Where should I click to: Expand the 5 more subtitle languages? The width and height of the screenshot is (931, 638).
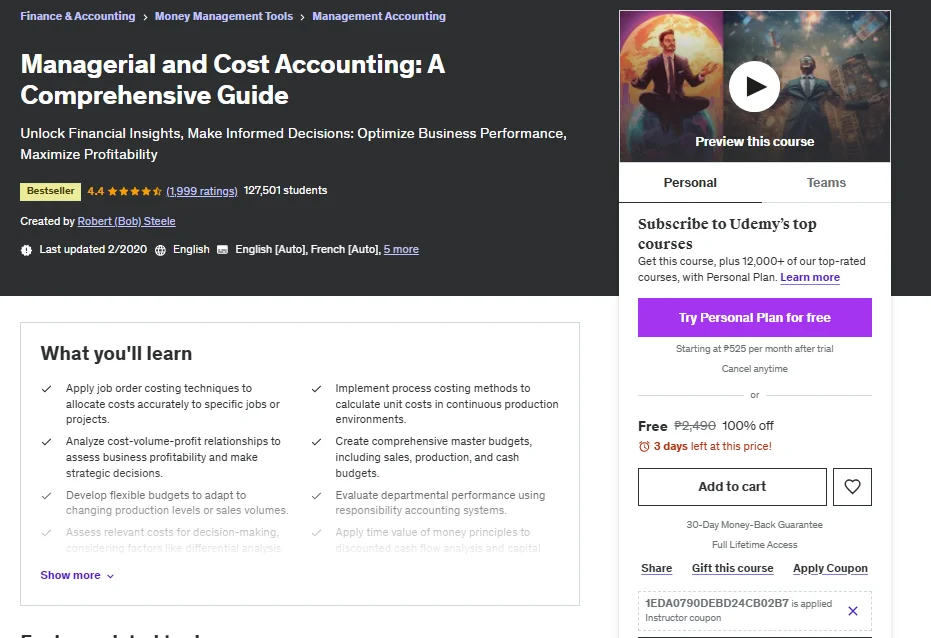[x=401, y=249]
